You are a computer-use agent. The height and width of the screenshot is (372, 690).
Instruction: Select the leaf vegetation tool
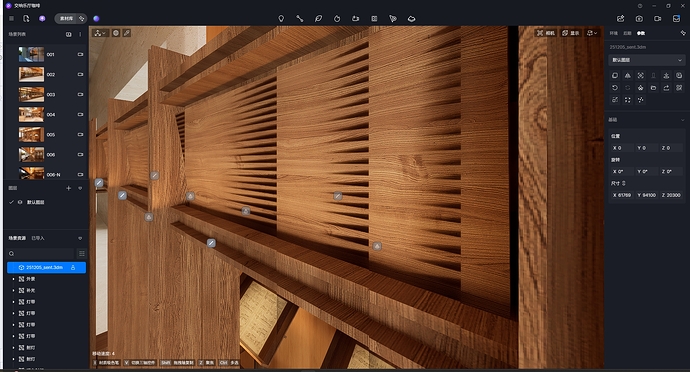(x=318, y=18)
